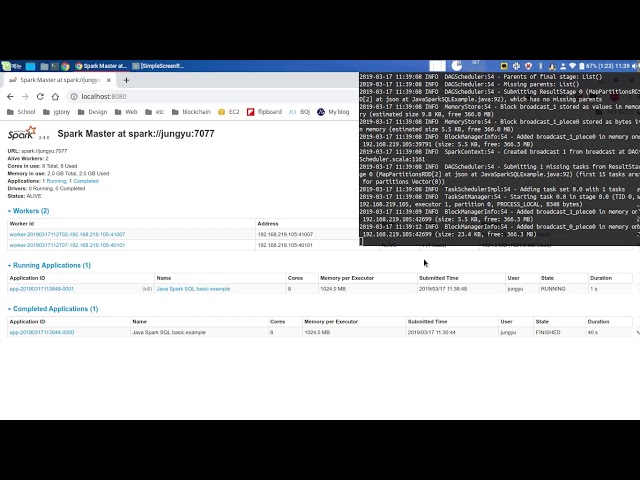Open the BOJ bookmark
Screen dimensions: 640x480
coord(300,112)
